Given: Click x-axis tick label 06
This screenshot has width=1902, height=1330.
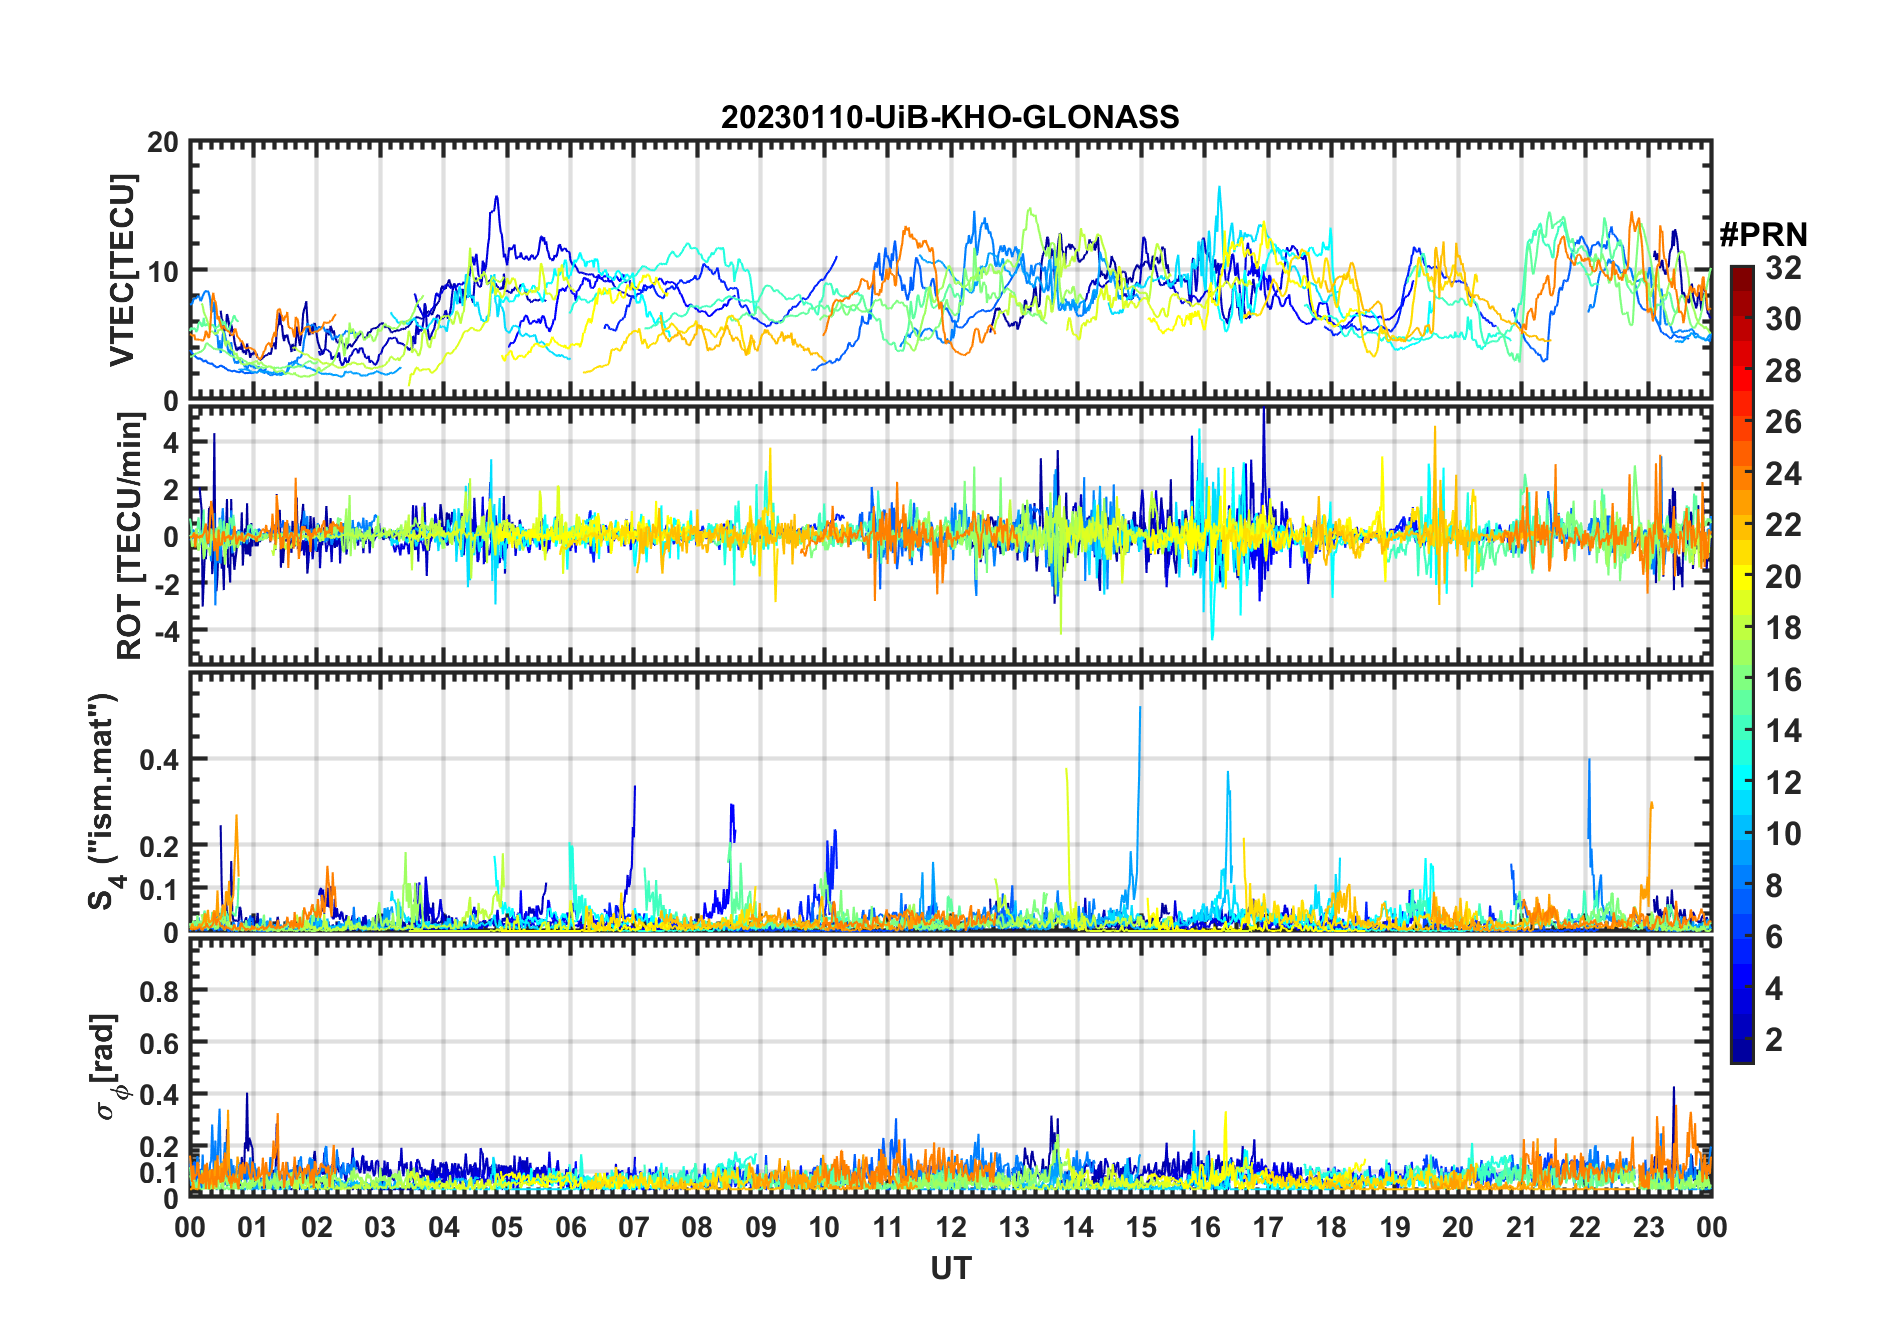Looking at the screenshot, I should [571, 1227].
